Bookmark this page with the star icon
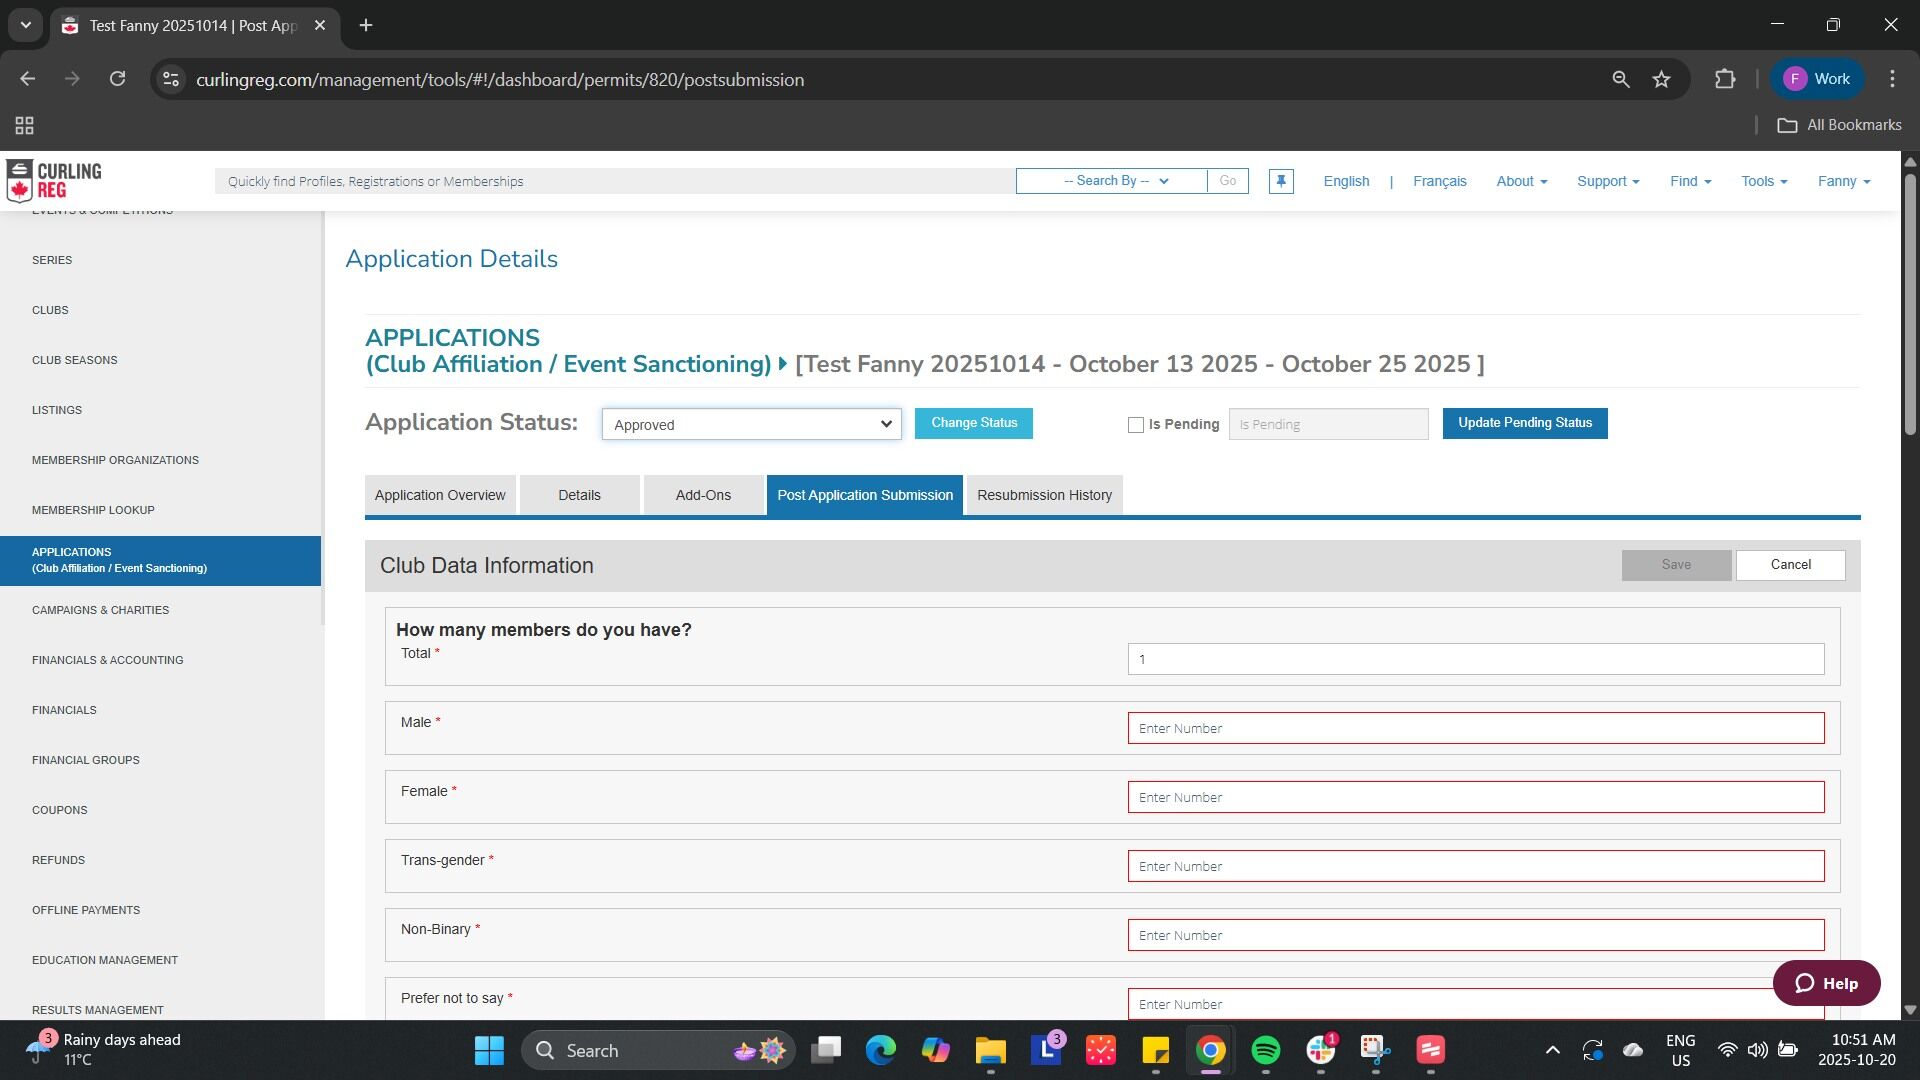 pyautogui.click(x=1661, y=79)
